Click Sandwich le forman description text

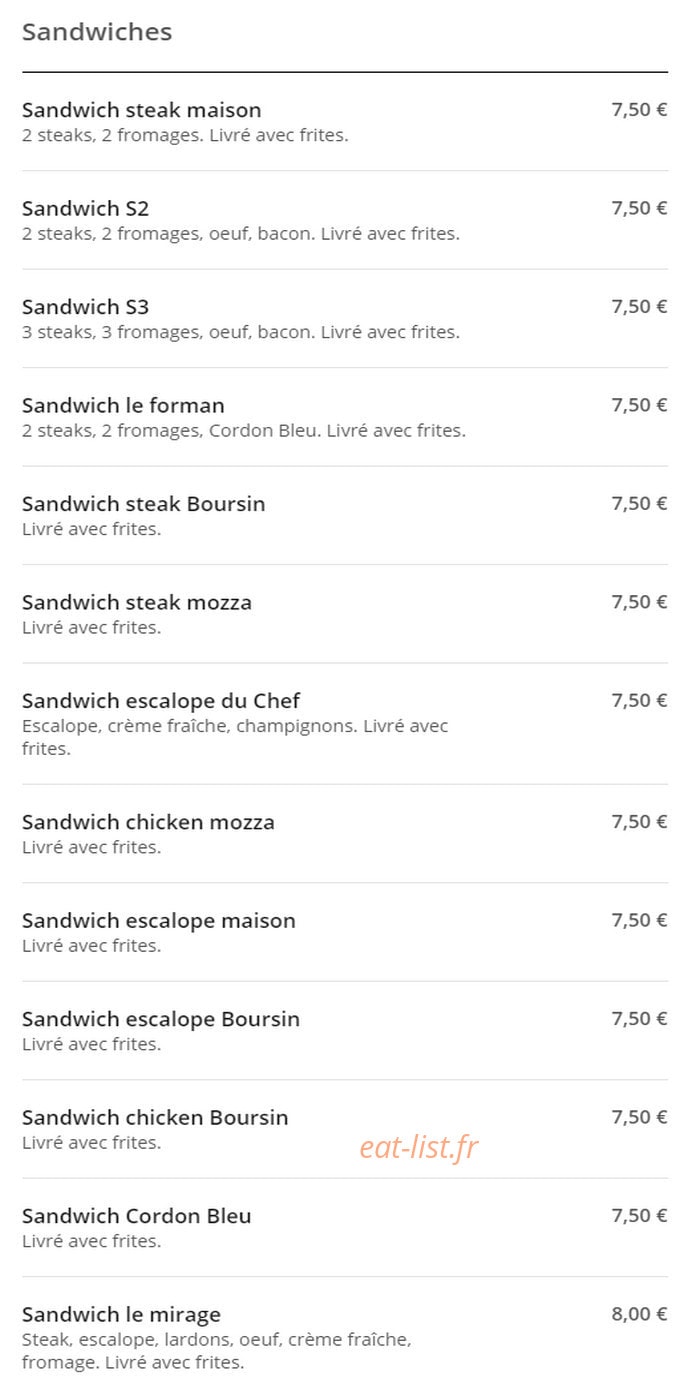(244, 431)
